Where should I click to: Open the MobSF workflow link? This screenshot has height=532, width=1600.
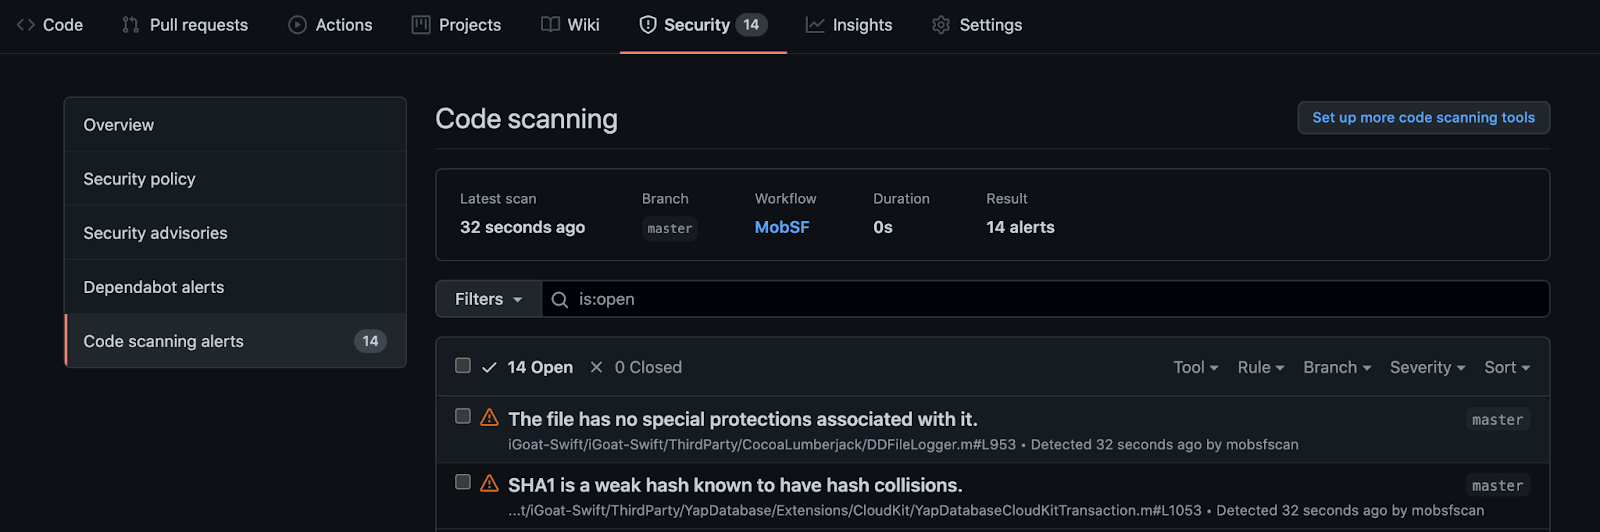point(782,227)
